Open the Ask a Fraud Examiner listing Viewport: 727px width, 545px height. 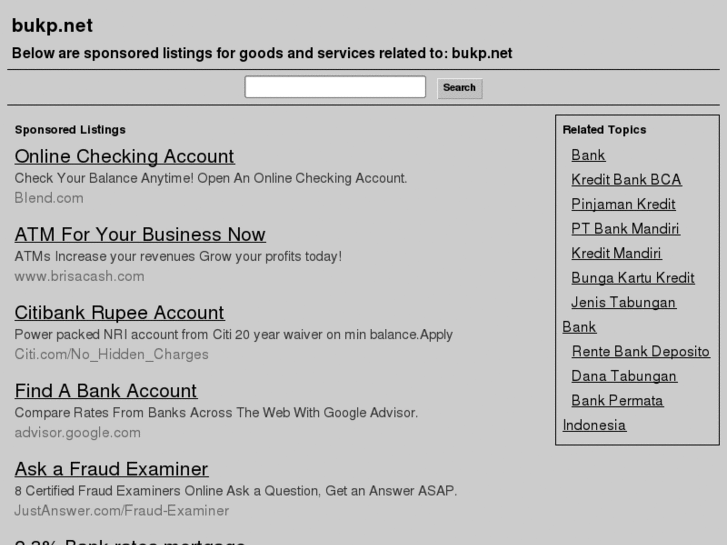click(111, 469)
